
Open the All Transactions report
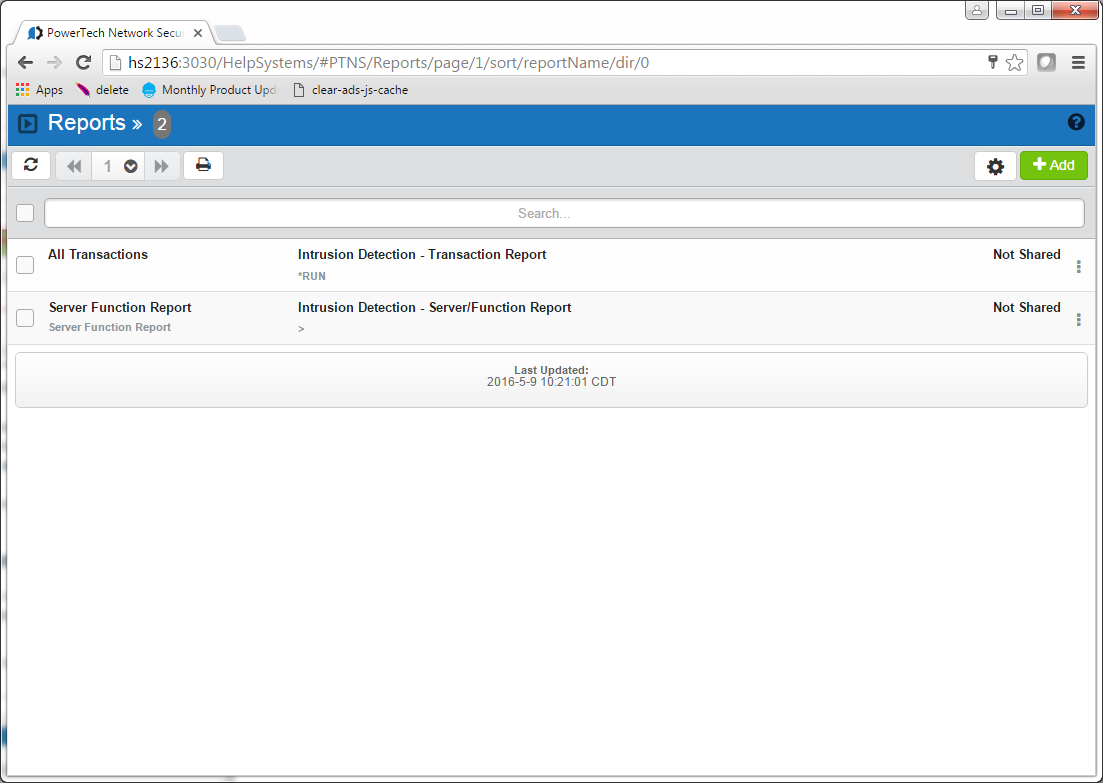tap(98, 255)
